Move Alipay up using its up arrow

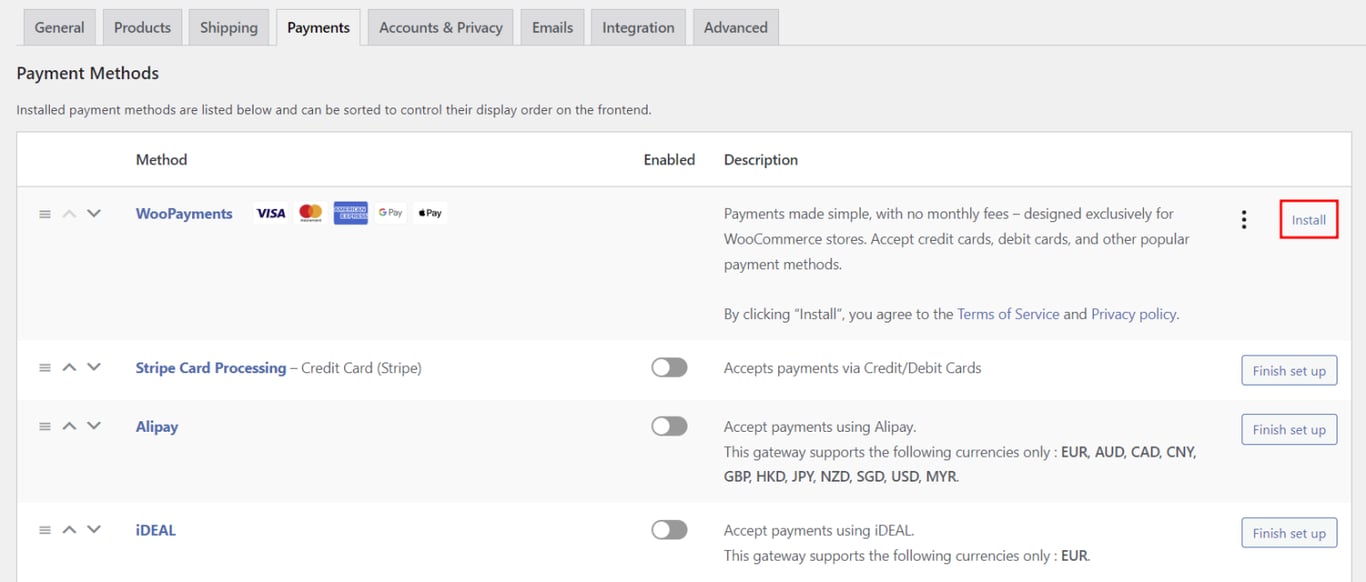point(69,426)
